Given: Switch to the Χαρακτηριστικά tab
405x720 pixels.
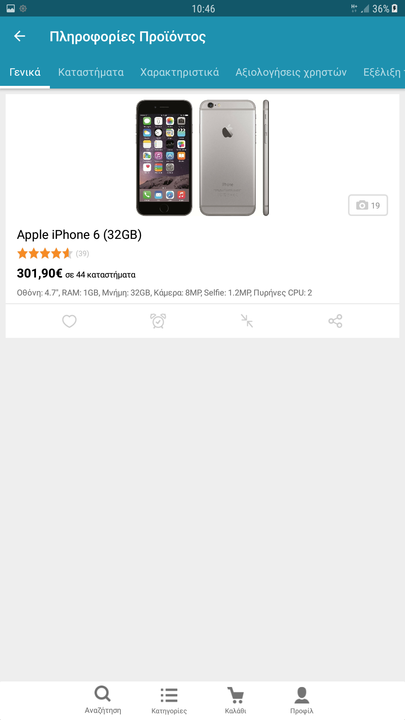Looking at the screenshot, I should 180,72.
